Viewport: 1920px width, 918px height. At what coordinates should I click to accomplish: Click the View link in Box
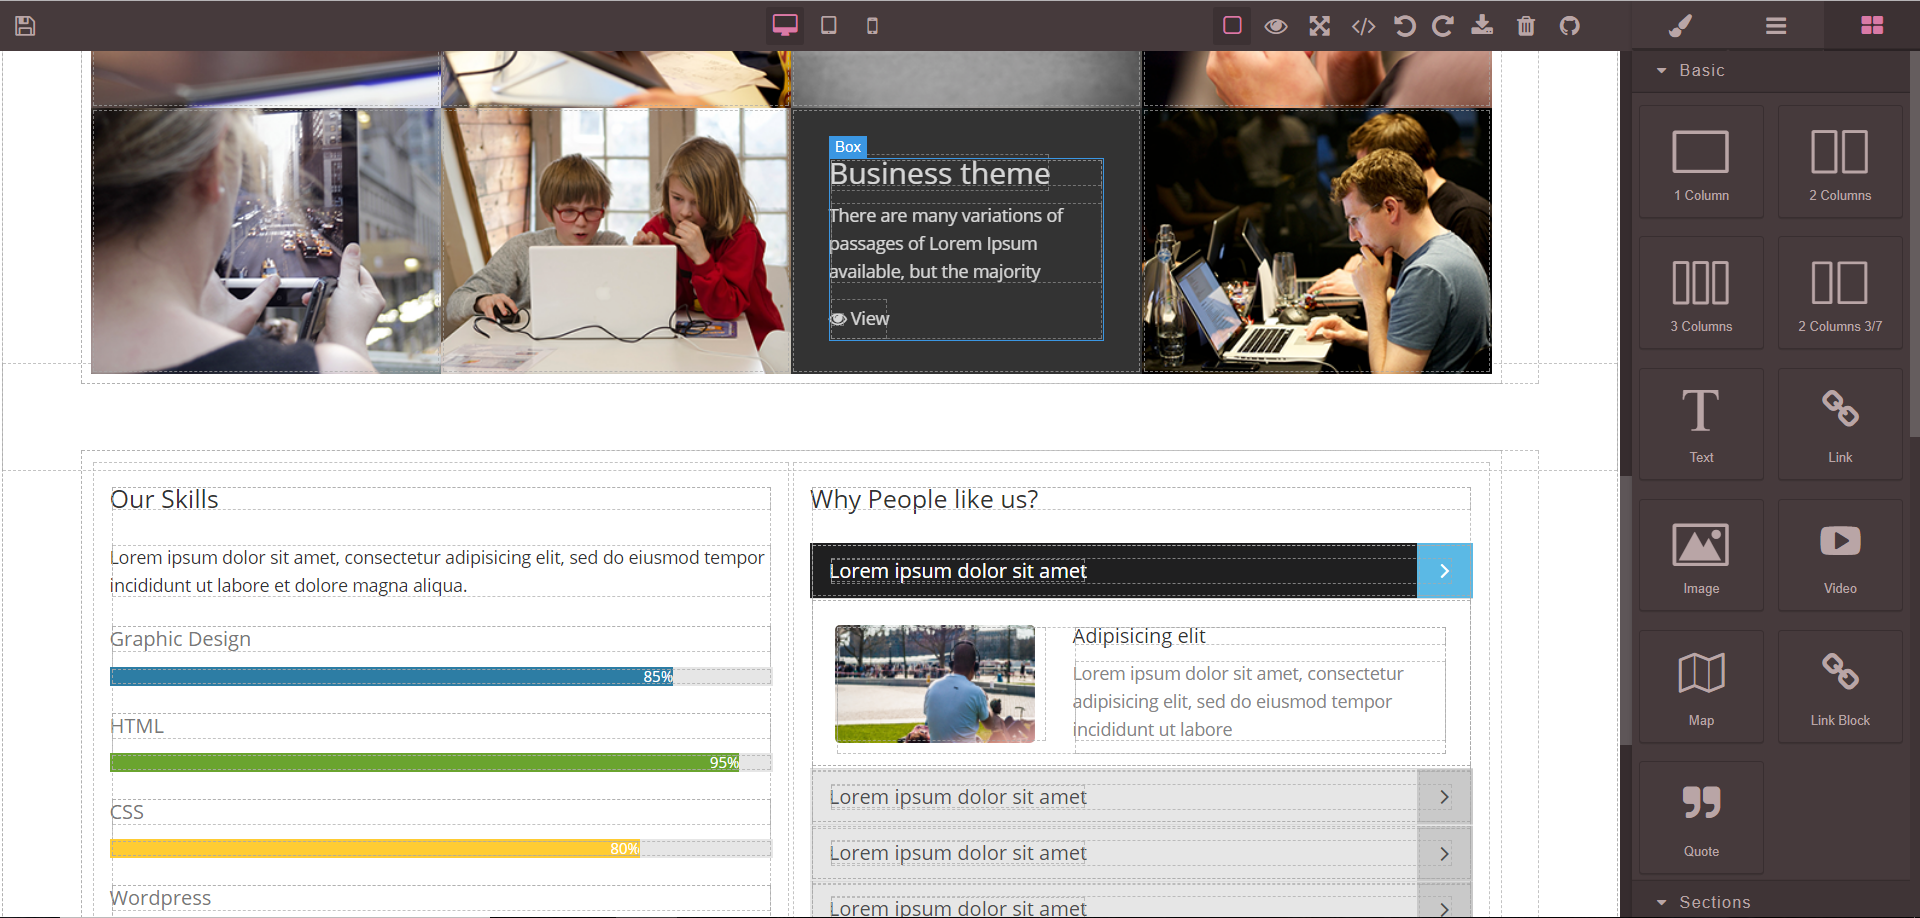coord(869,319)
